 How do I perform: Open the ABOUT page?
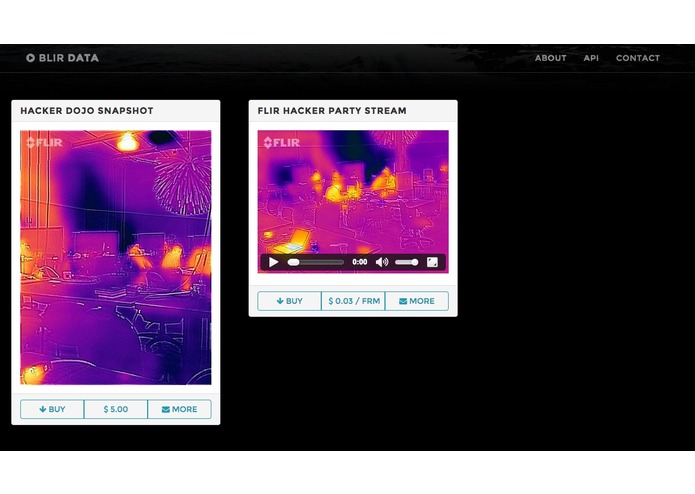coord(550,58)
